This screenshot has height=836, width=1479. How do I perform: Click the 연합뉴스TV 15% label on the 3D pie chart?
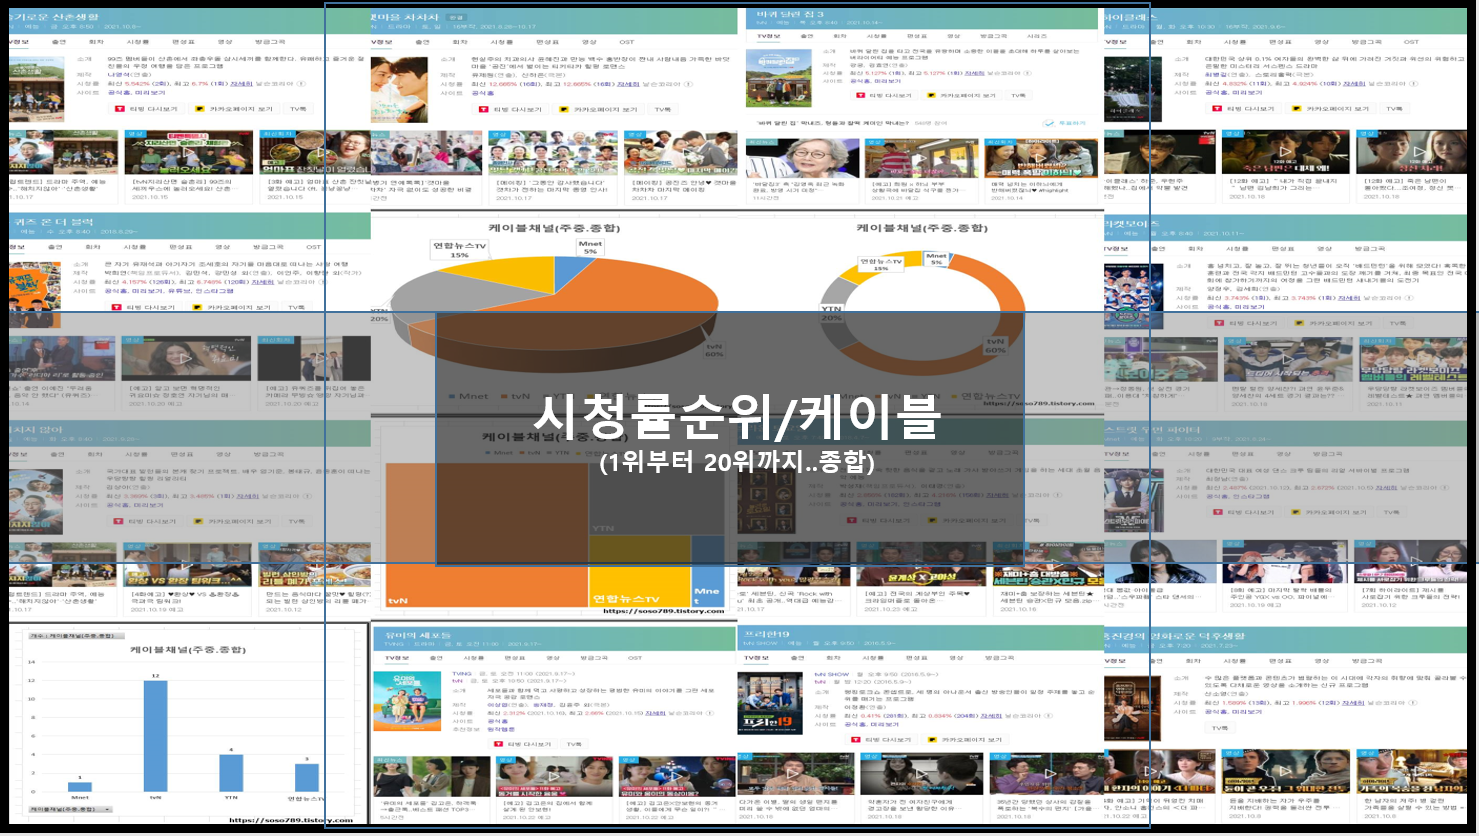tap(459, 249)
